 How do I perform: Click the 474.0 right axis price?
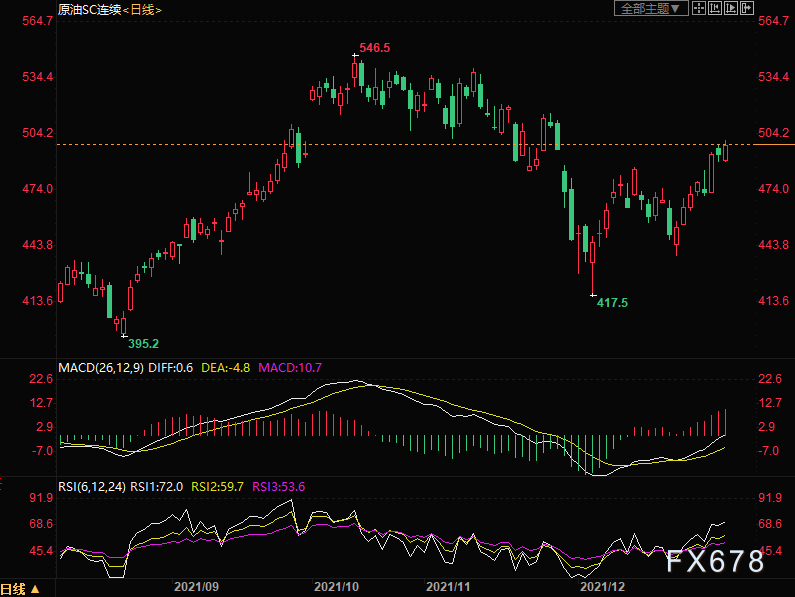click(x=773, y=189)
